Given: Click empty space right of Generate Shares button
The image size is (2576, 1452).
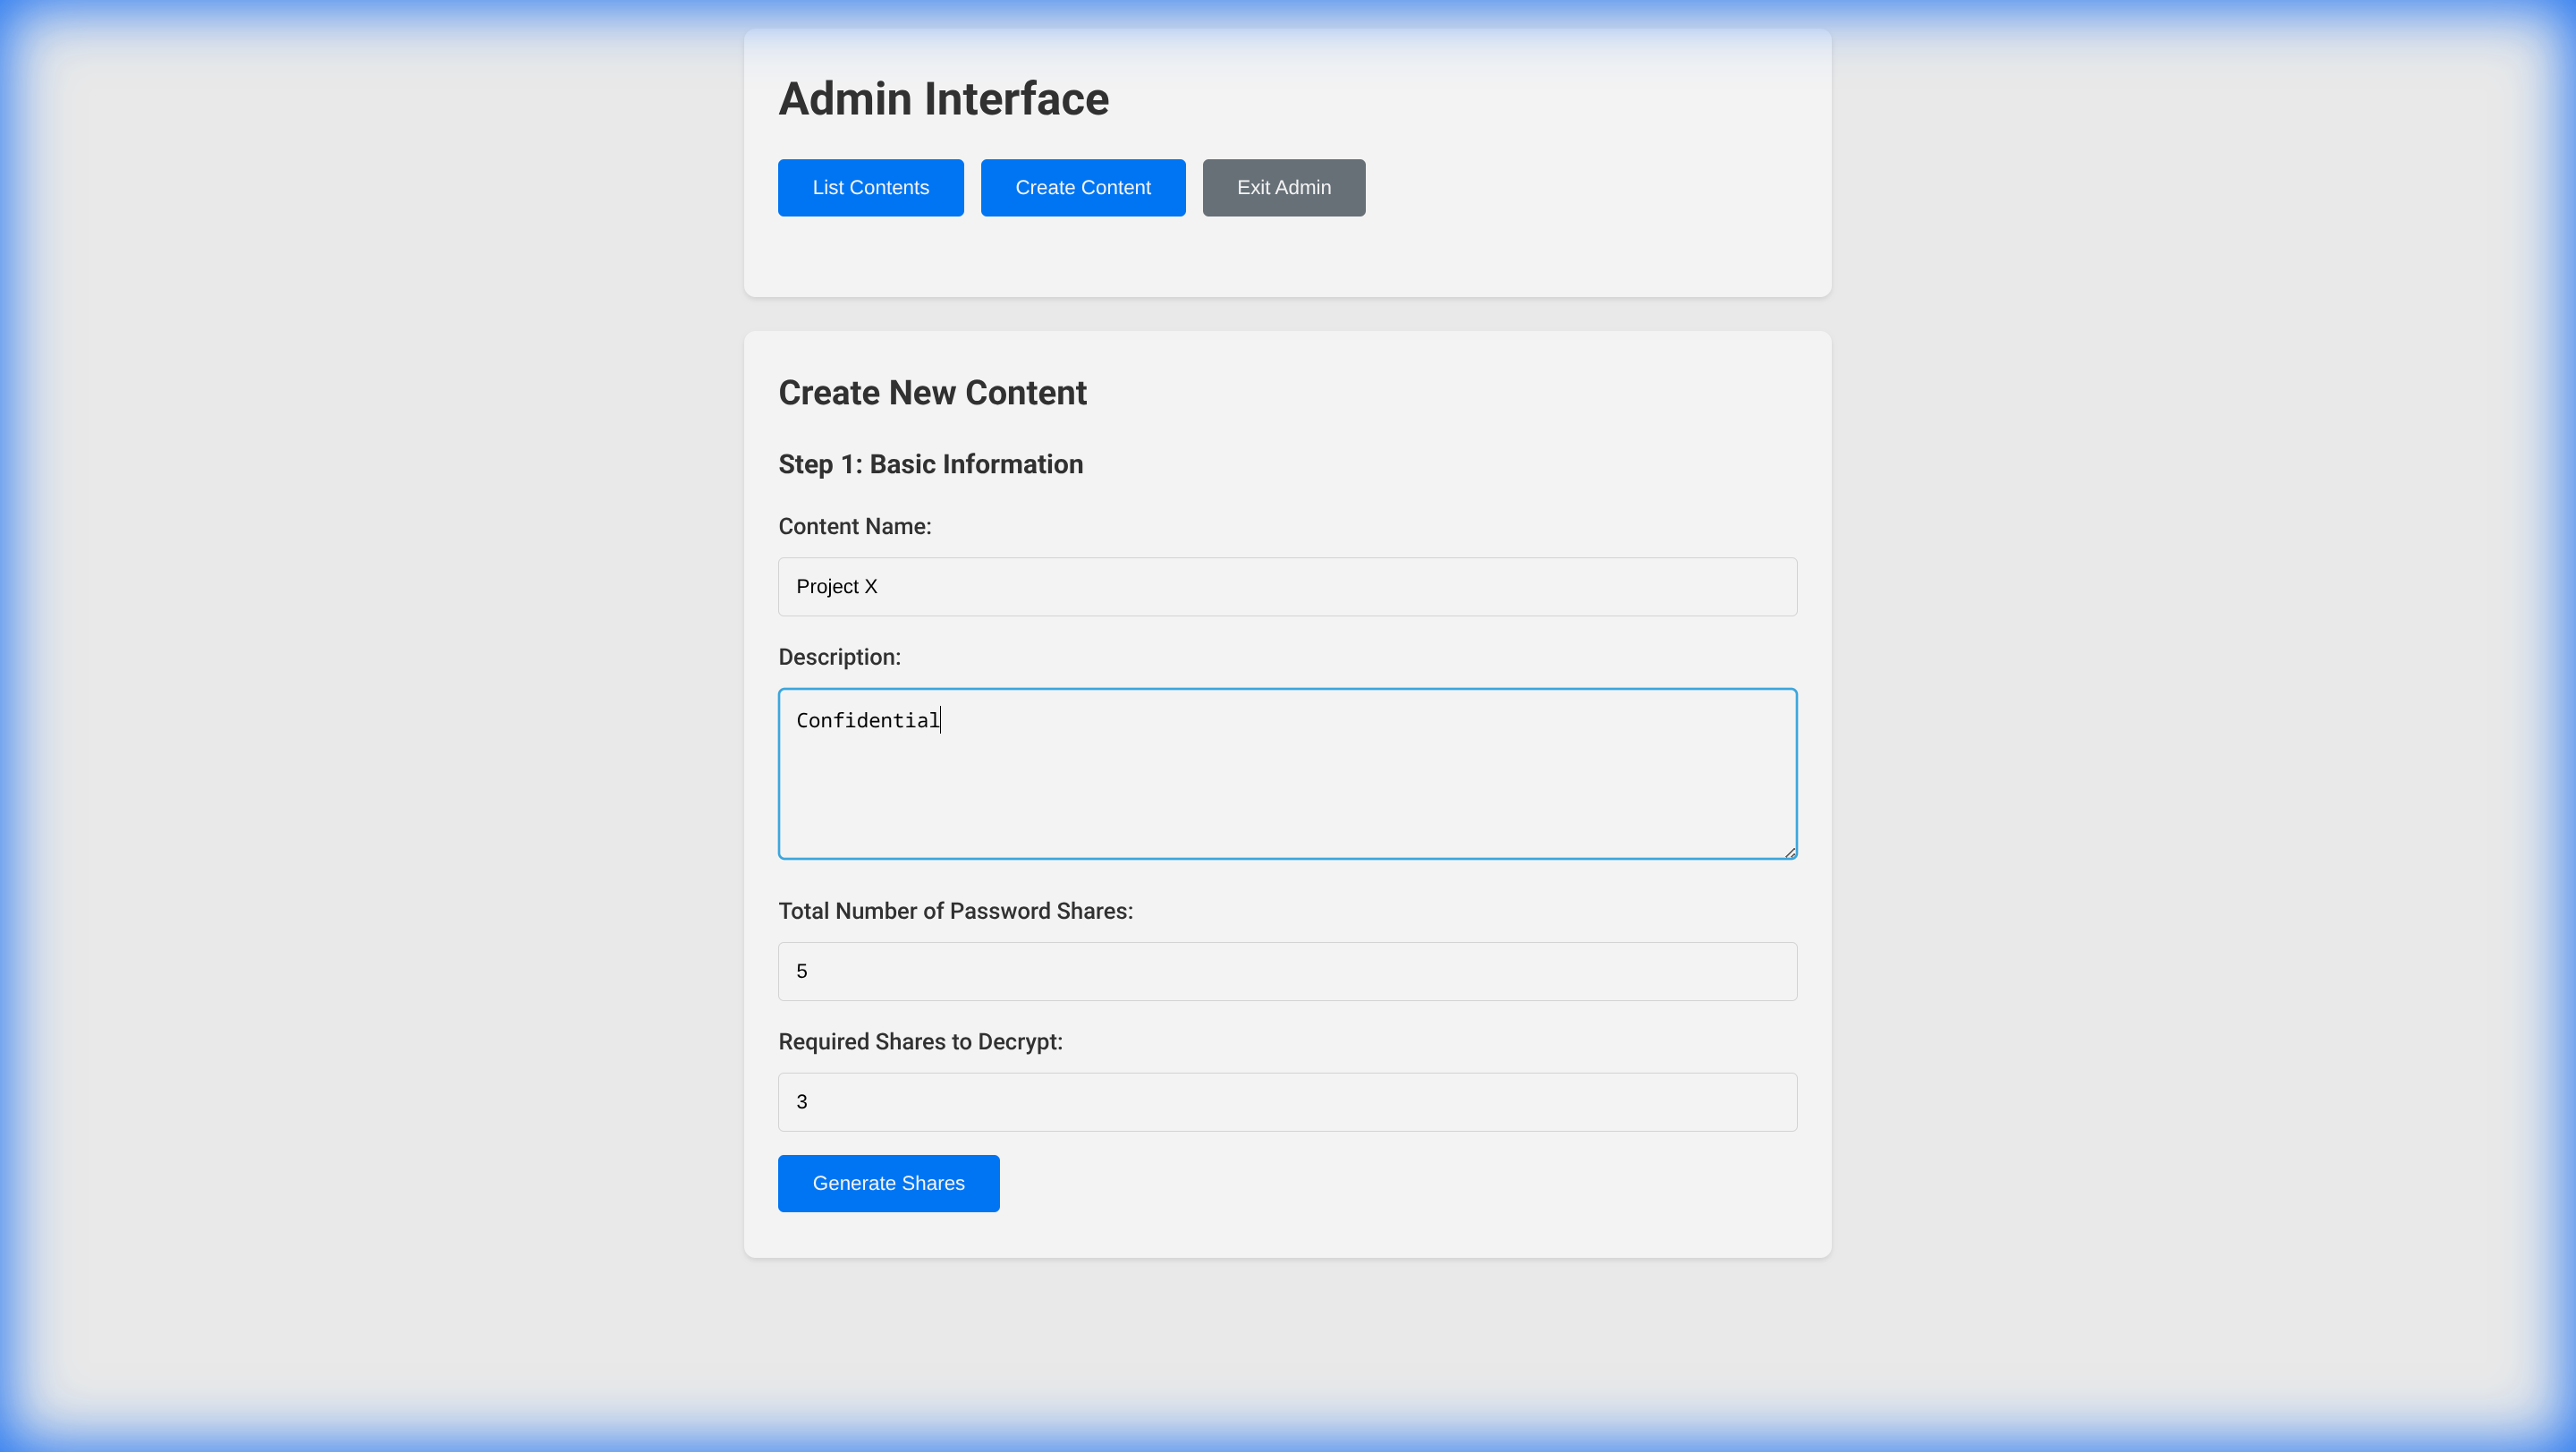Looking at the screenshot, I should tap(1400, 1184).
